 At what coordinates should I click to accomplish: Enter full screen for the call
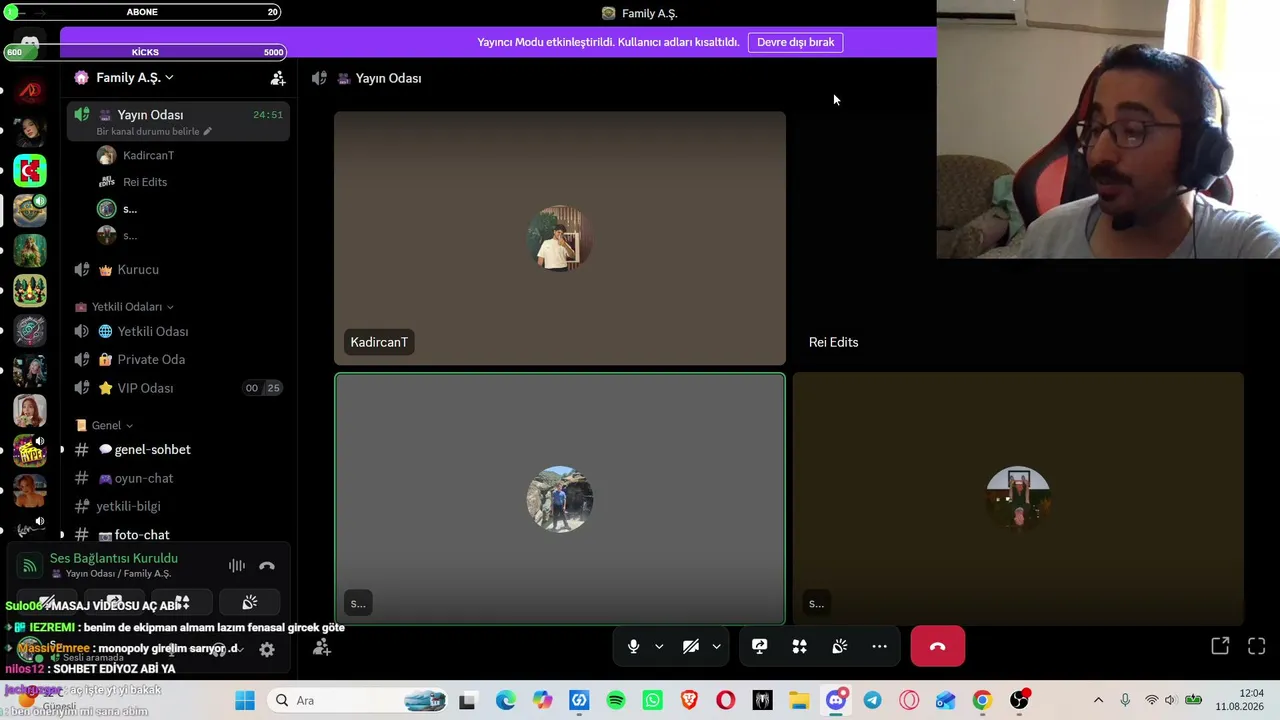click(x=1257, y=647)
